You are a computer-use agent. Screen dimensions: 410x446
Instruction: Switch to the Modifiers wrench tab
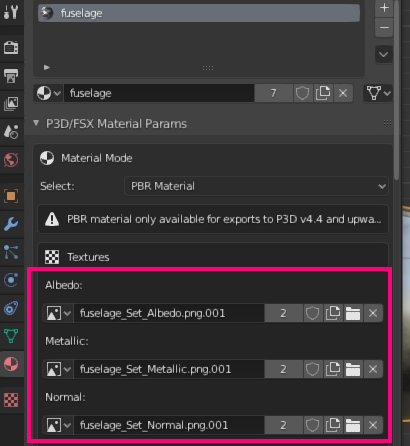tap(11, 224)
